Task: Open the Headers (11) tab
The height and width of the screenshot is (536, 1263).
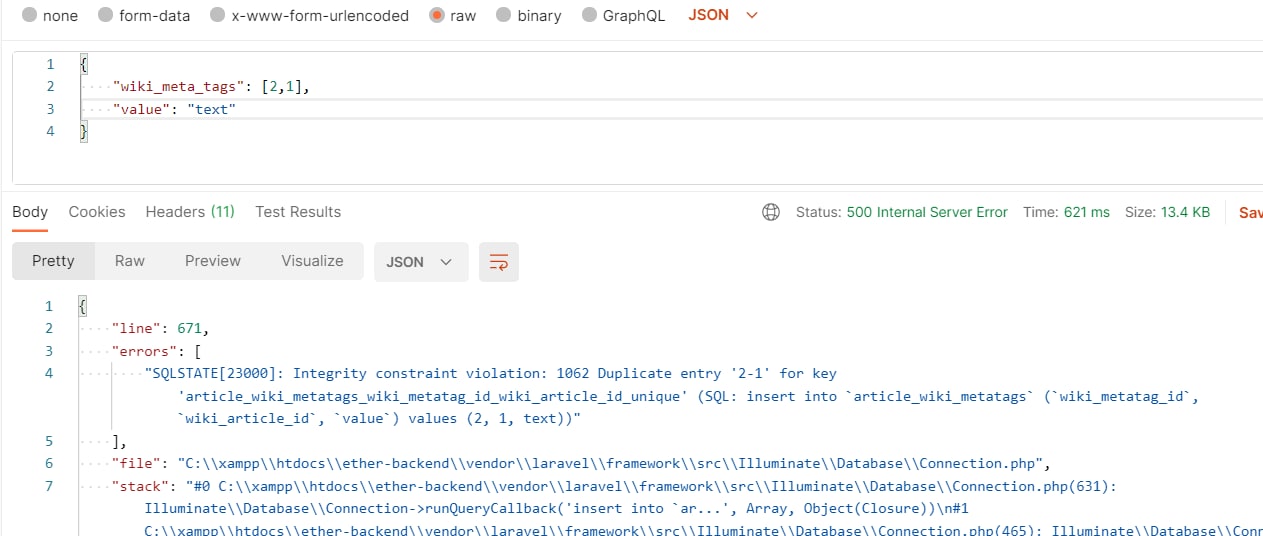Action: [190, 212]
